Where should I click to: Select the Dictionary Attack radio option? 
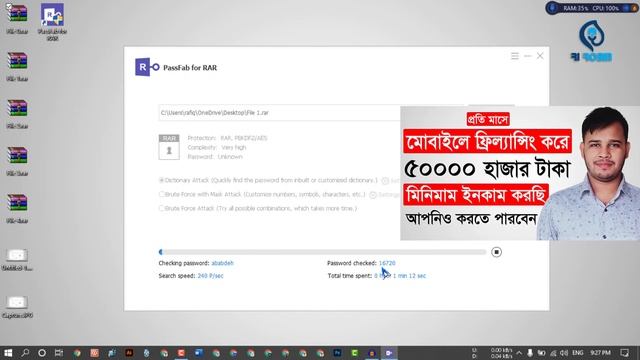[x=162, y=180]
